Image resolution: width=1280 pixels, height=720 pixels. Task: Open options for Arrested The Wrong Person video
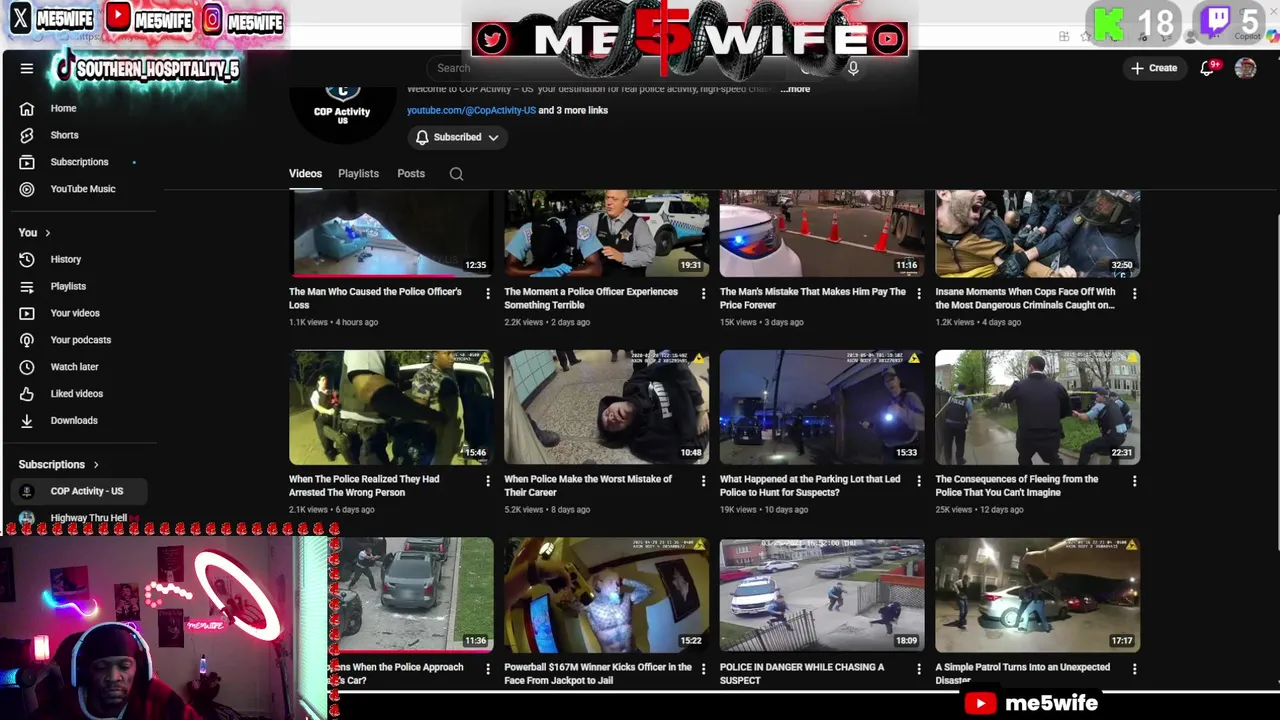click(x=488, y=481)
